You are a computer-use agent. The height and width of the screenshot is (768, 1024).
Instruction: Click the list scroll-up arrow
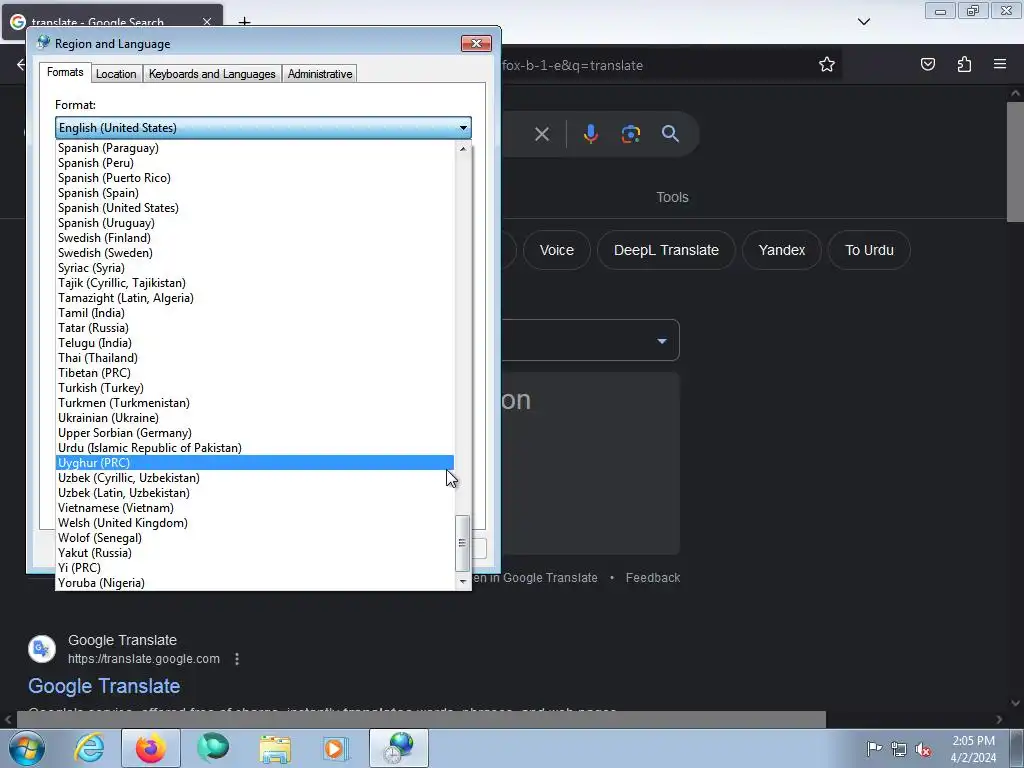coord(463,149)
